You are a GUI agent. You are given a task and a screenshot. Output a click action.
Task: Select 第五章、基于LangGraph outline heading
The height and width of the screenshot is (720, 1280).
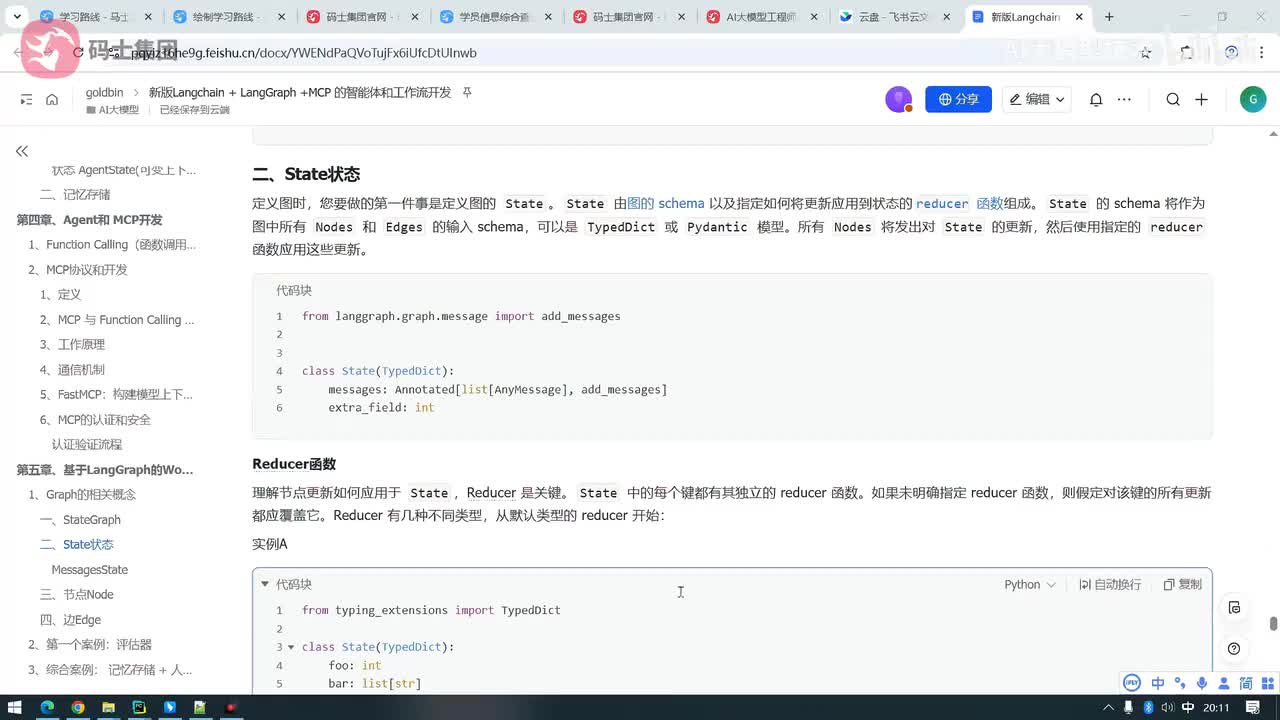105,470
